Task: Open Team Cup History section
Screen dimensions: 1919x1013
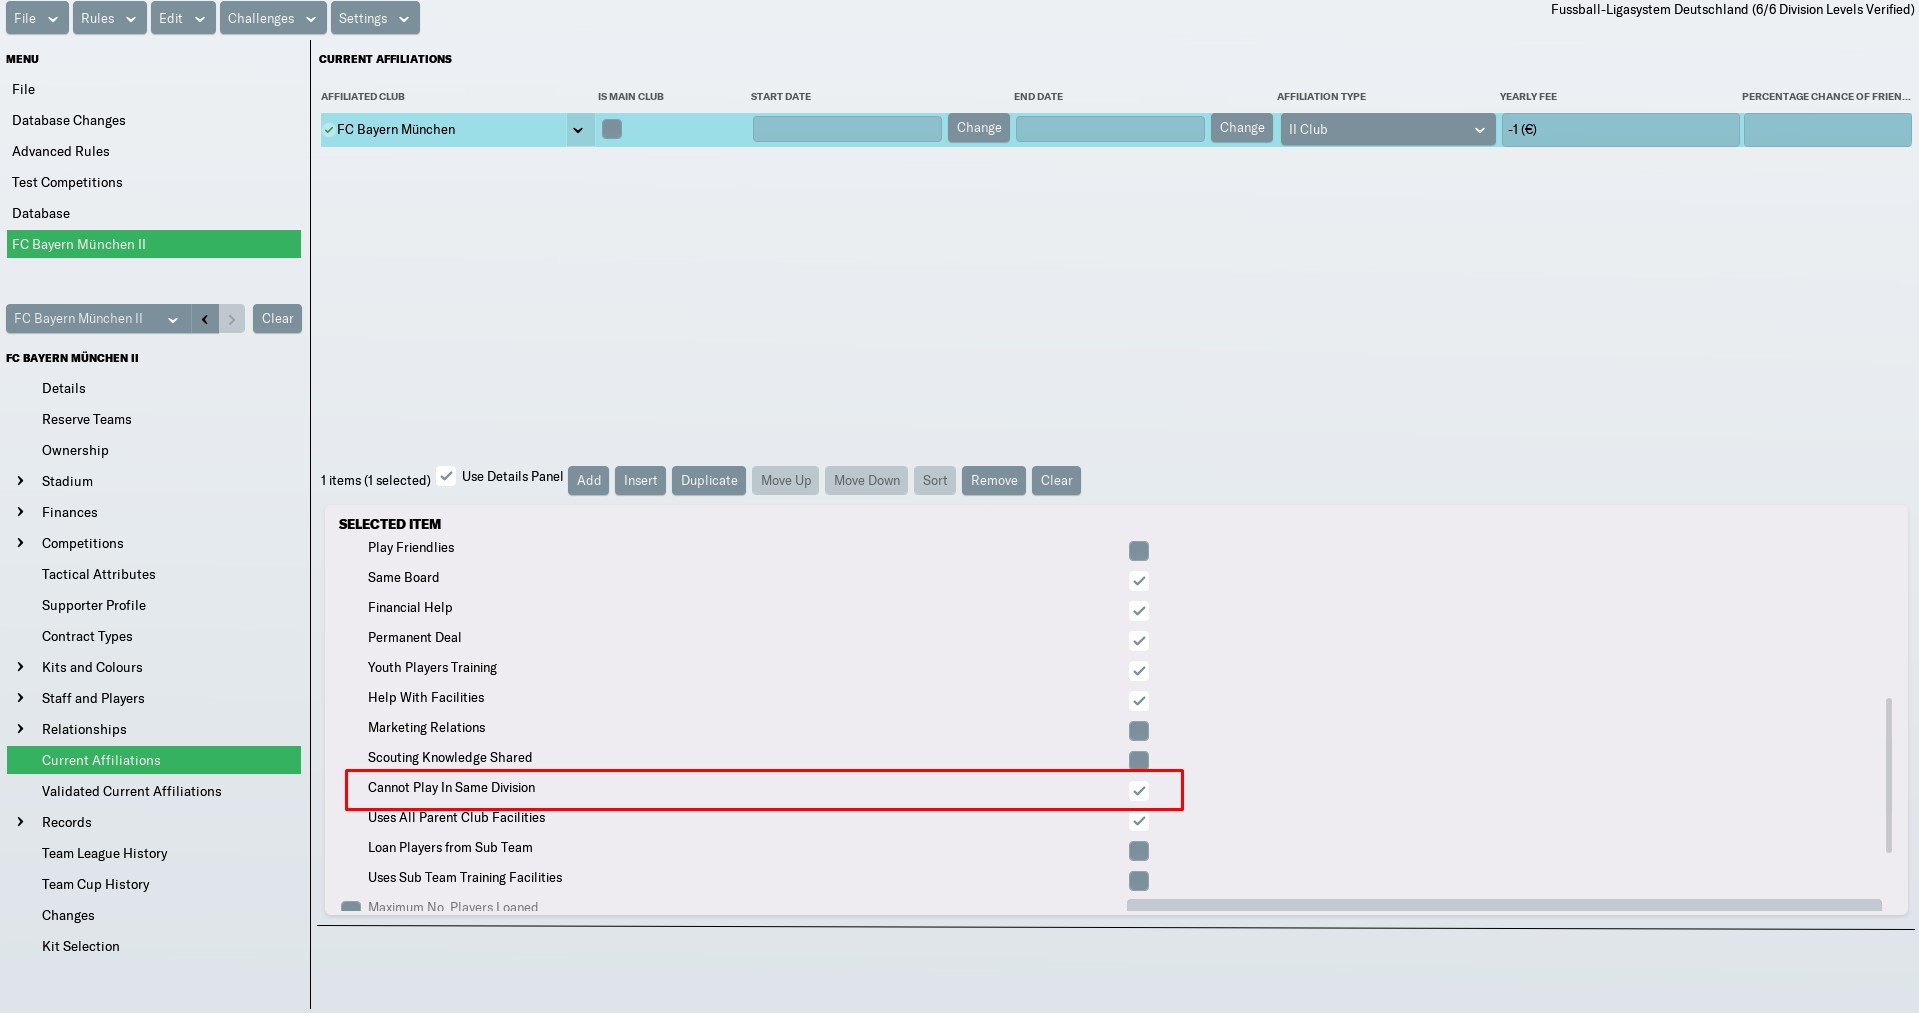Action: tap(96, 884)
